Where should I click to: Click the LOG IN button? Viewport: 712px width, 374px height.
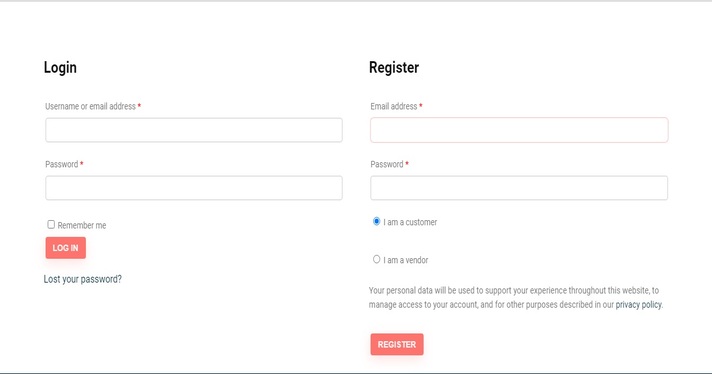tap(65, 248)
